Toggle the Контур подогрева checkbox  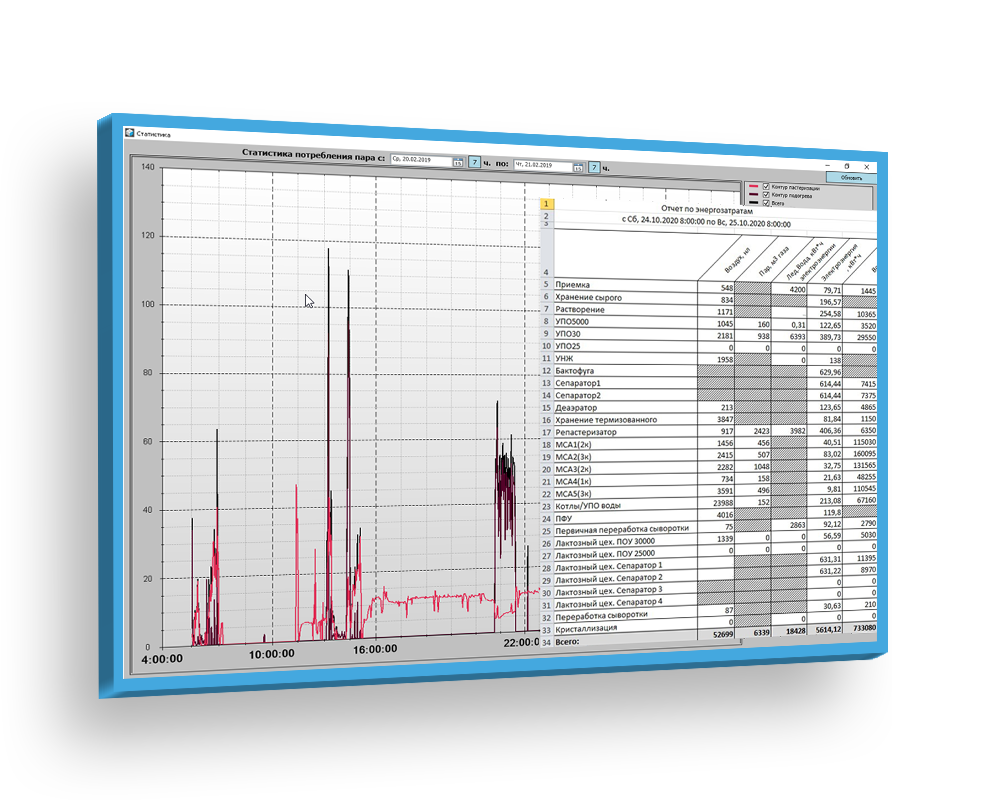point(766,195)
